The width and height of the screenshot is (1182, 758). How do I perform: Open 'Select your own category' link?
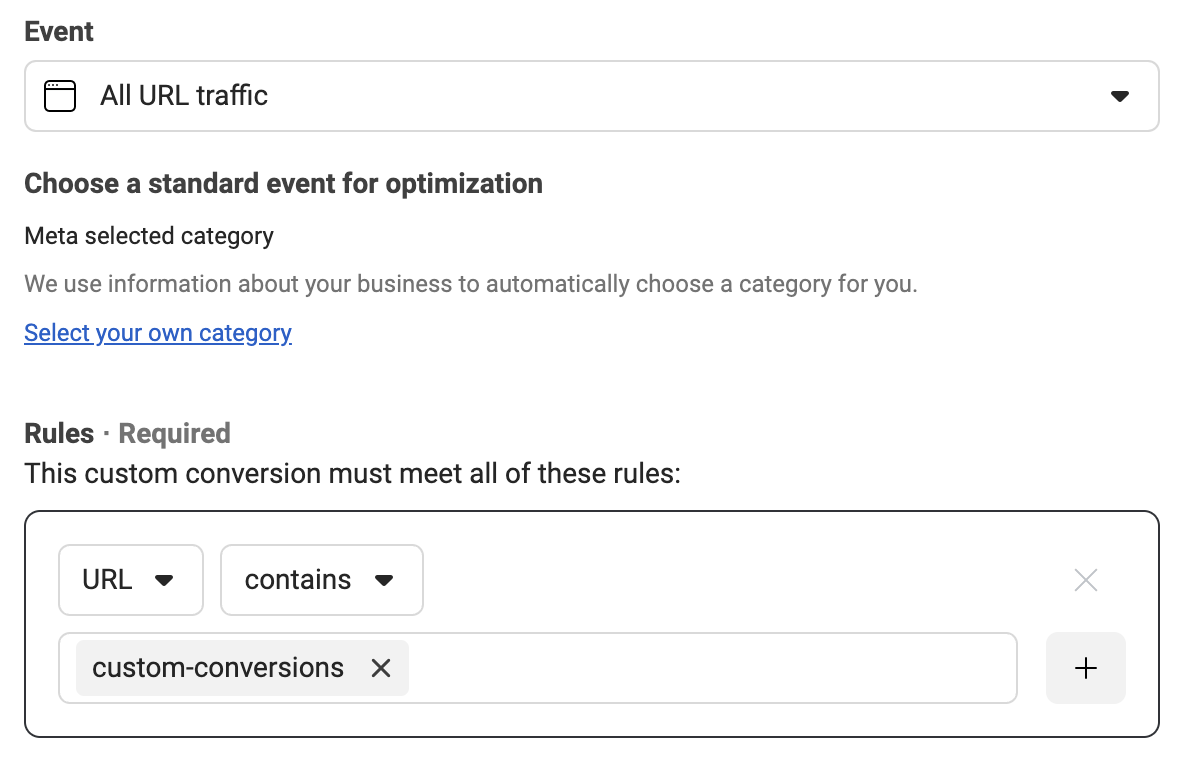pyautogui.click(x=157, y=332)
